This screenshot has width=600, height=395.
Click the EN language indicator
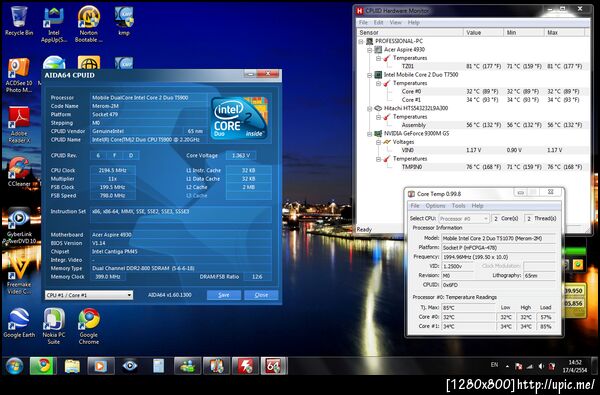tap(494, 365)
